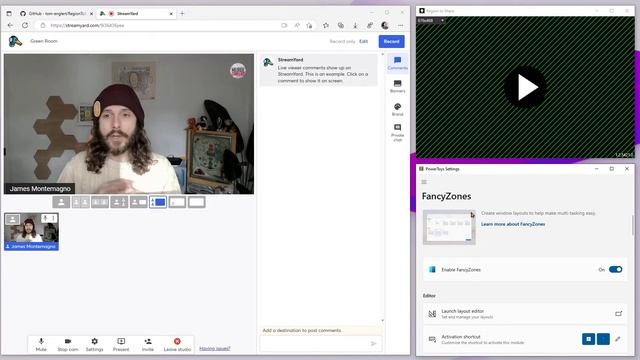Select the highlighted screen with side guests layout
The width and height of the screenshot is (640, 360).
click(x=158, y=202)
